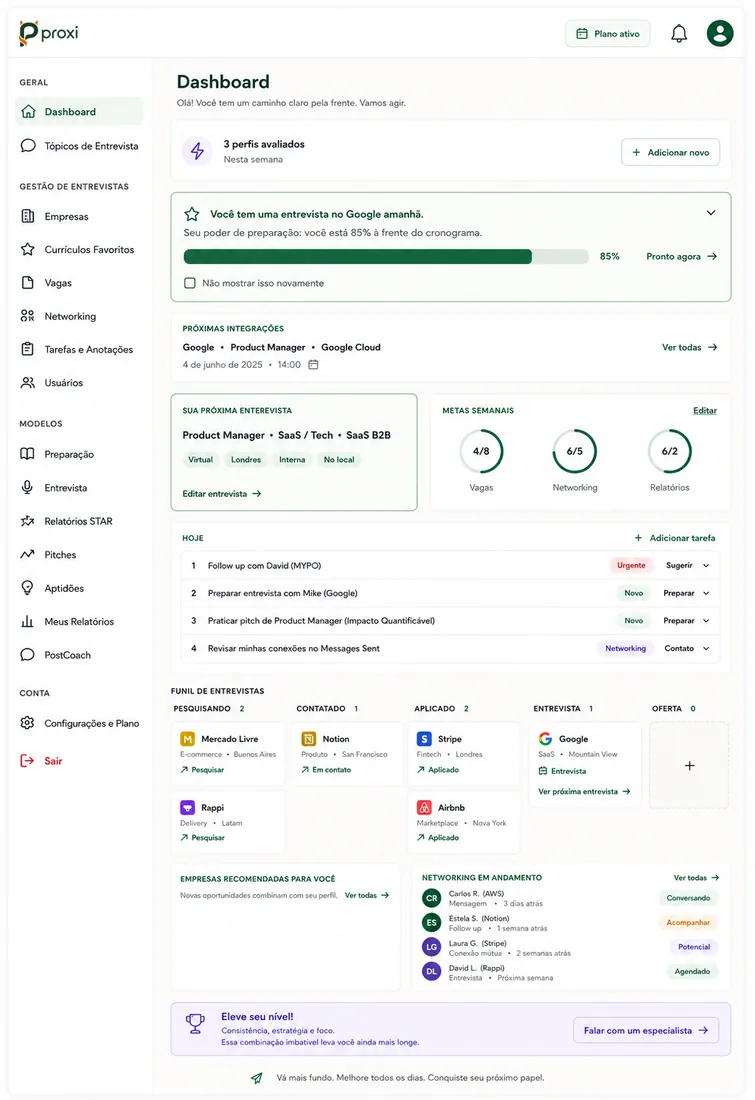Click Ver todas in Empresas Recomendadas
Screen dimensions: 755x1100
pos(366,895)
